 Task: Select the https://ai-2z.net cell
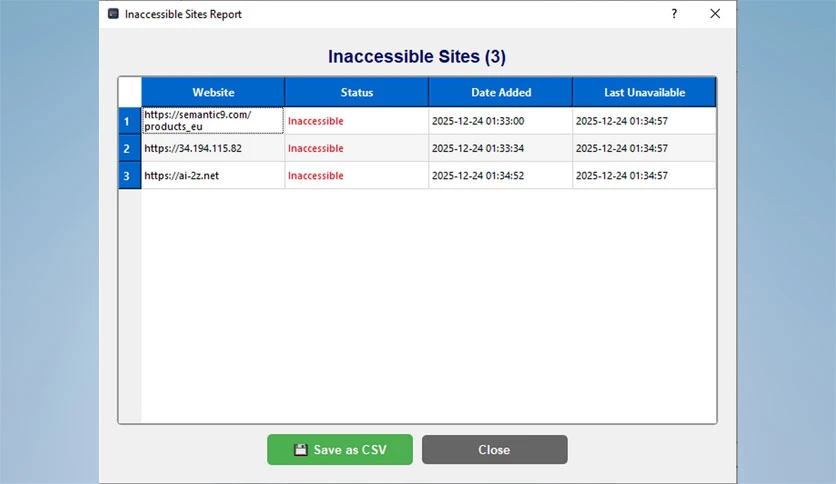coord(213,175)
